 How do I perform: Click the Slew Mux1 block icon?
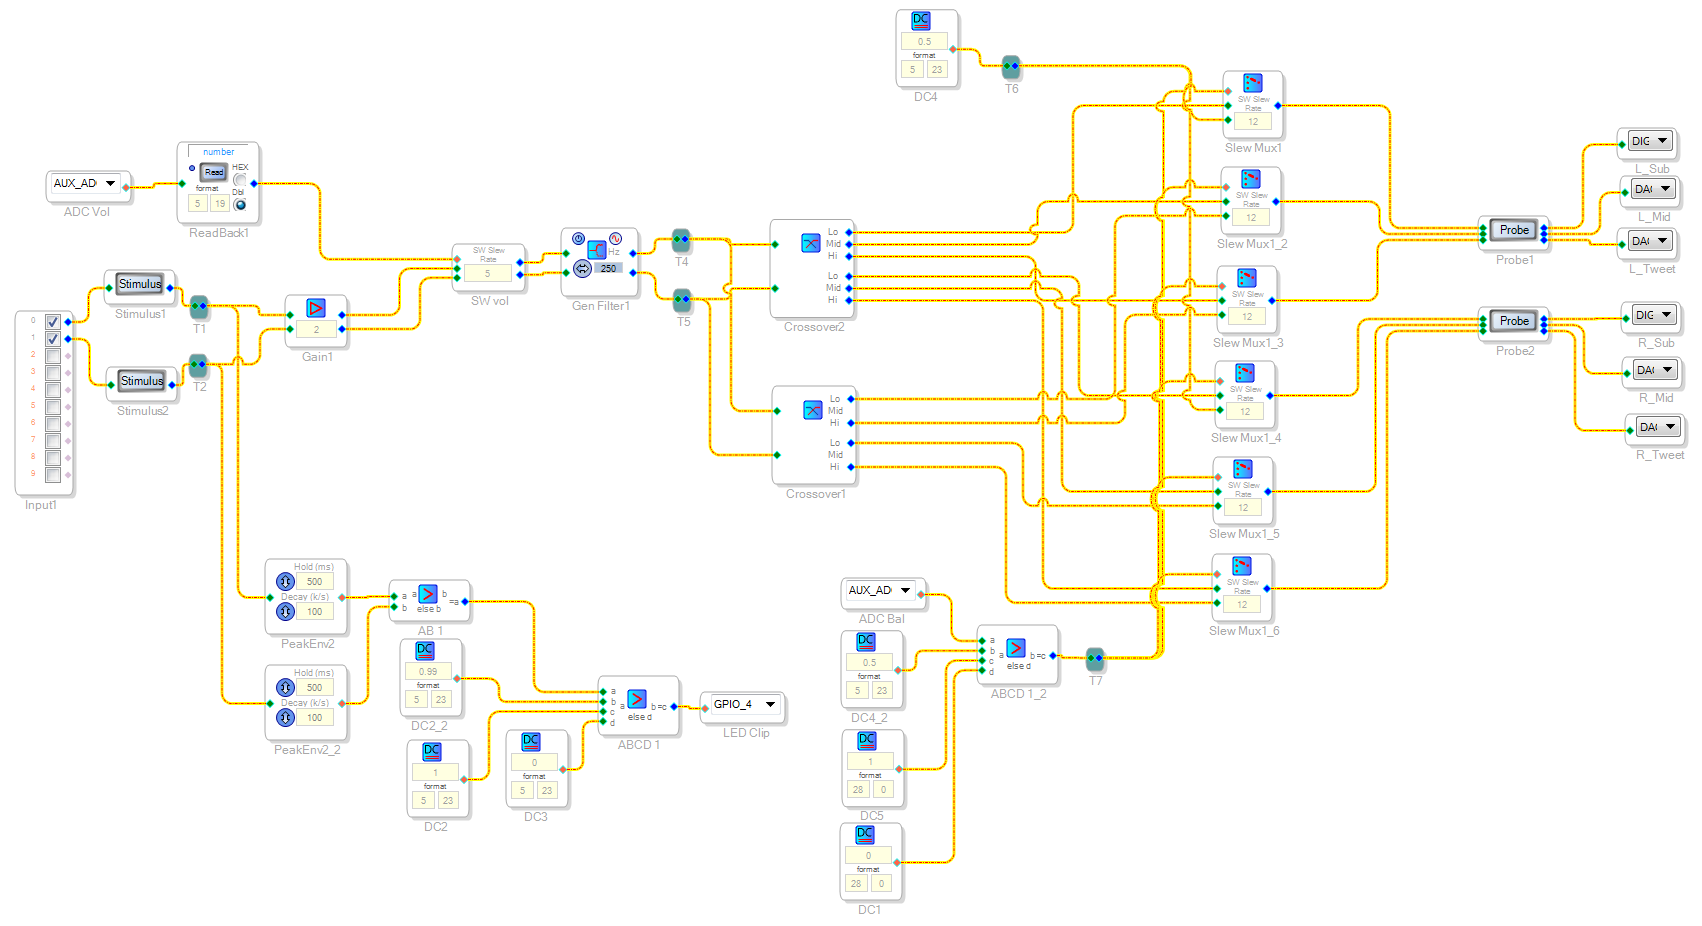point(1252,83)
